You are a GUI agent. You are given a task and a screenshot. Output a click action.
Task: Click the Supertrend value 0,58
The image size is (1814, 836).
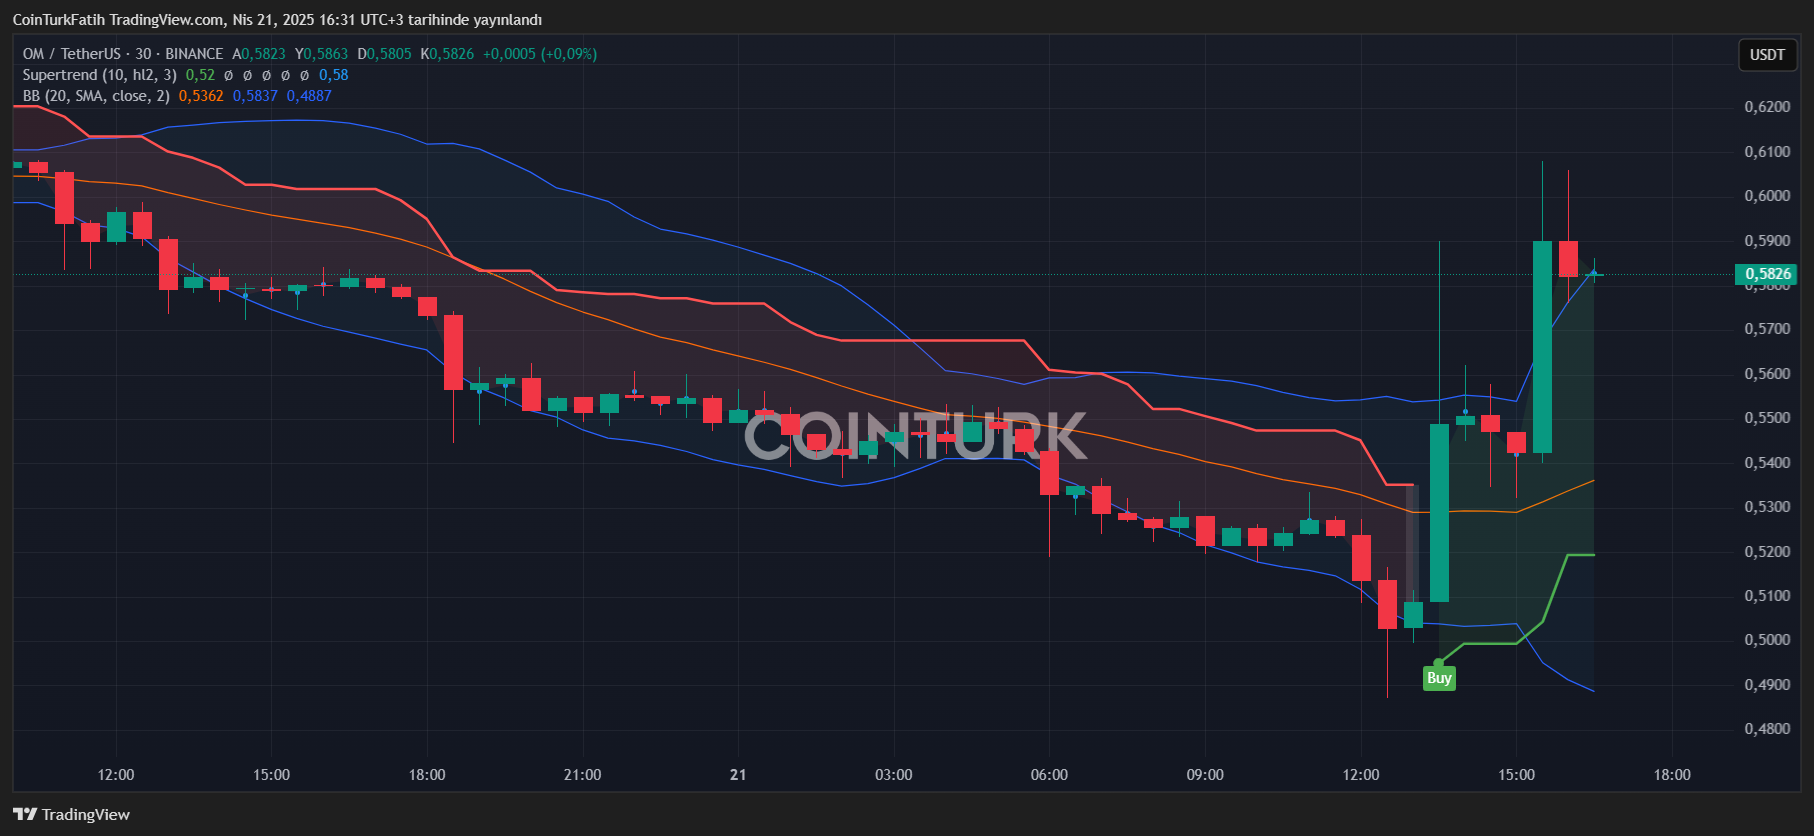[334, 75]
